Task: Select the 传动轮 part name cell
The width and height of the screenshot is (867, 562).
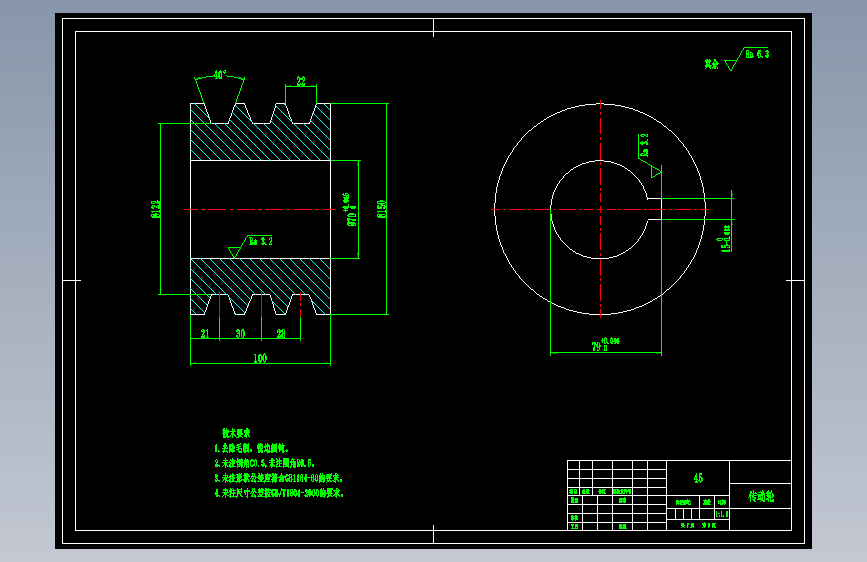Action: pyautogui.click(x=761, y=496)
